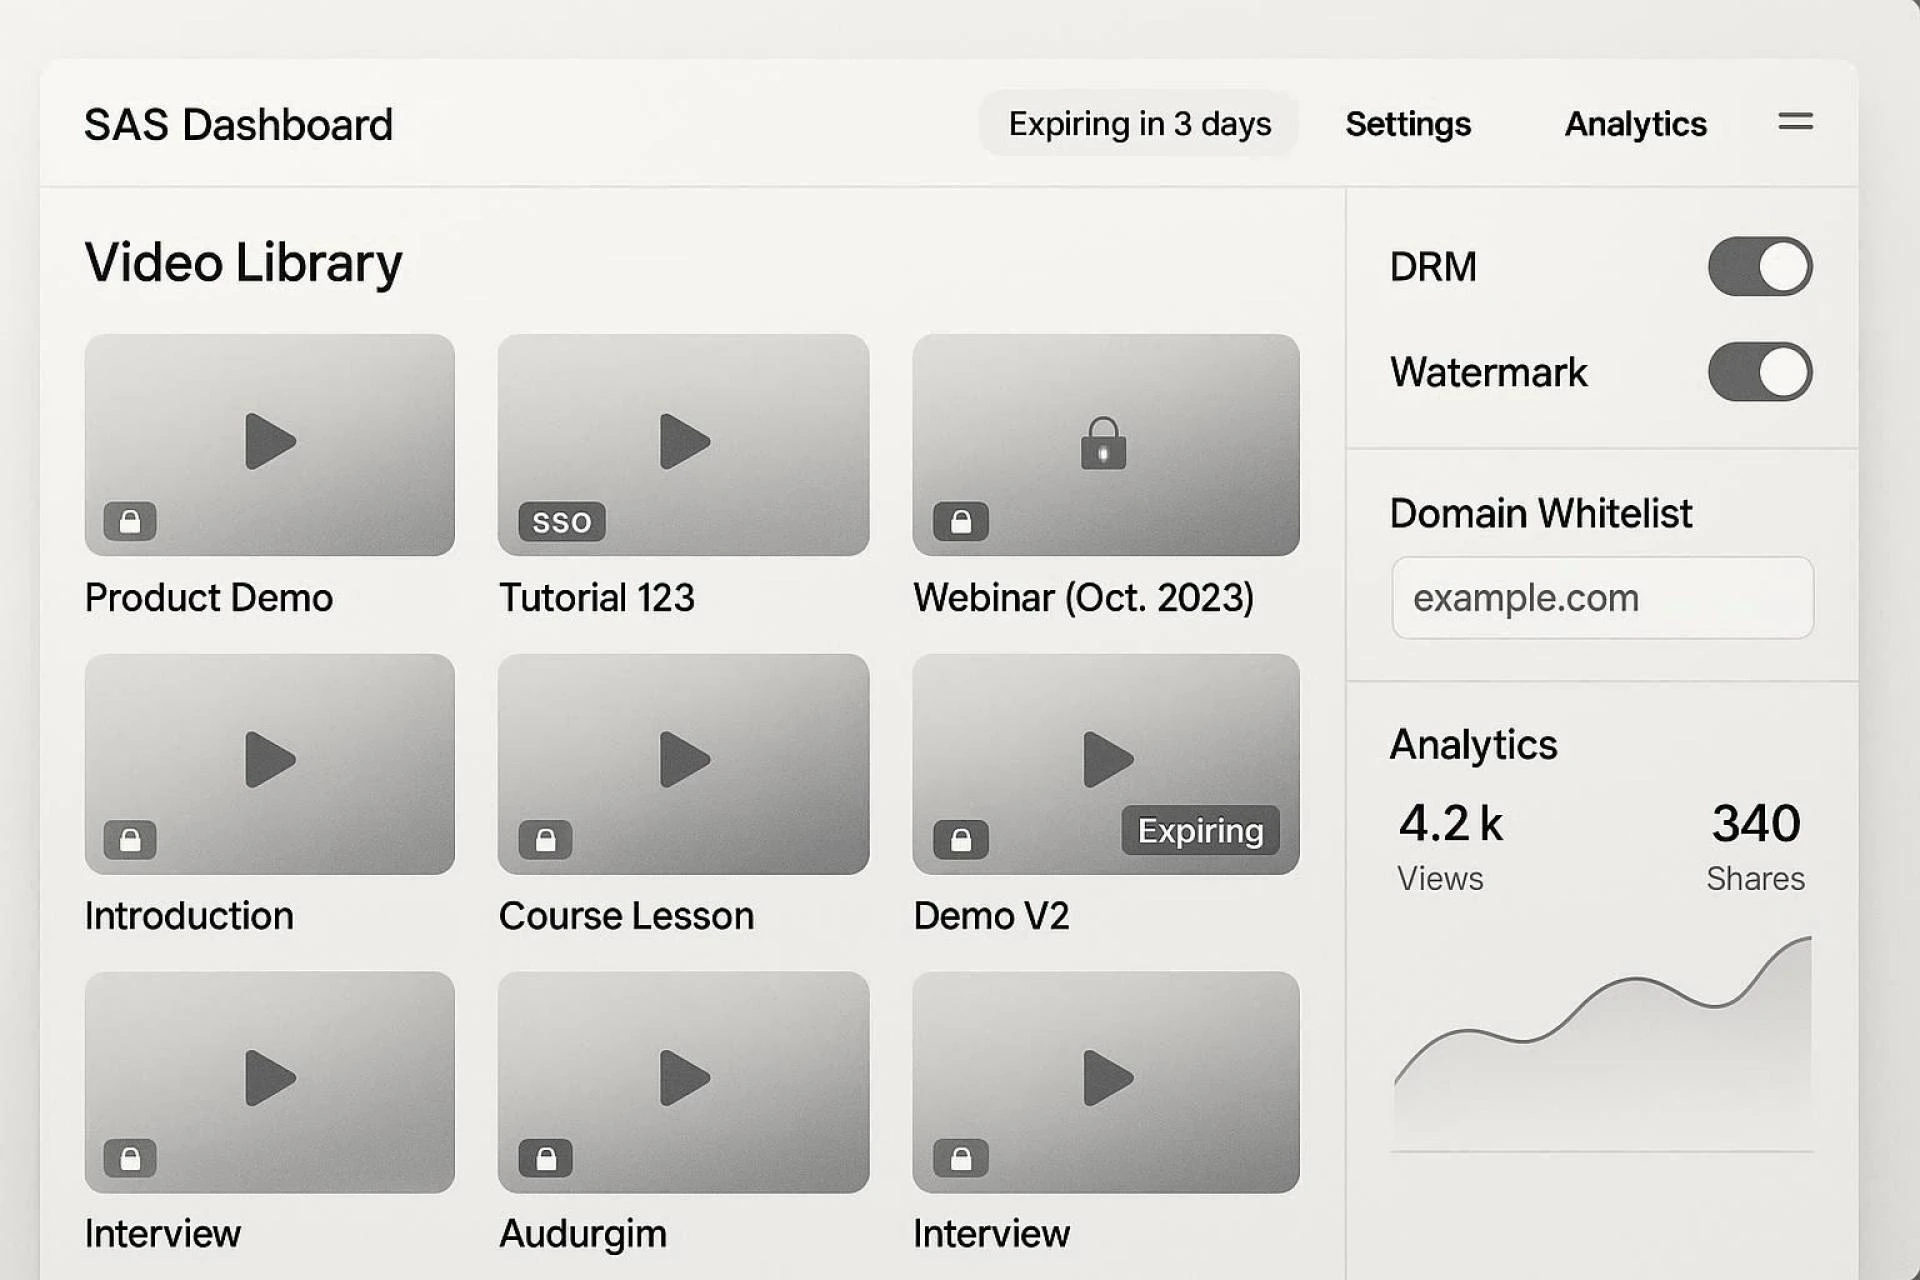This screenshot has height=1280, width=1920.
Task: Toggle the DRM switch
Action: [x=1760, y=266]
